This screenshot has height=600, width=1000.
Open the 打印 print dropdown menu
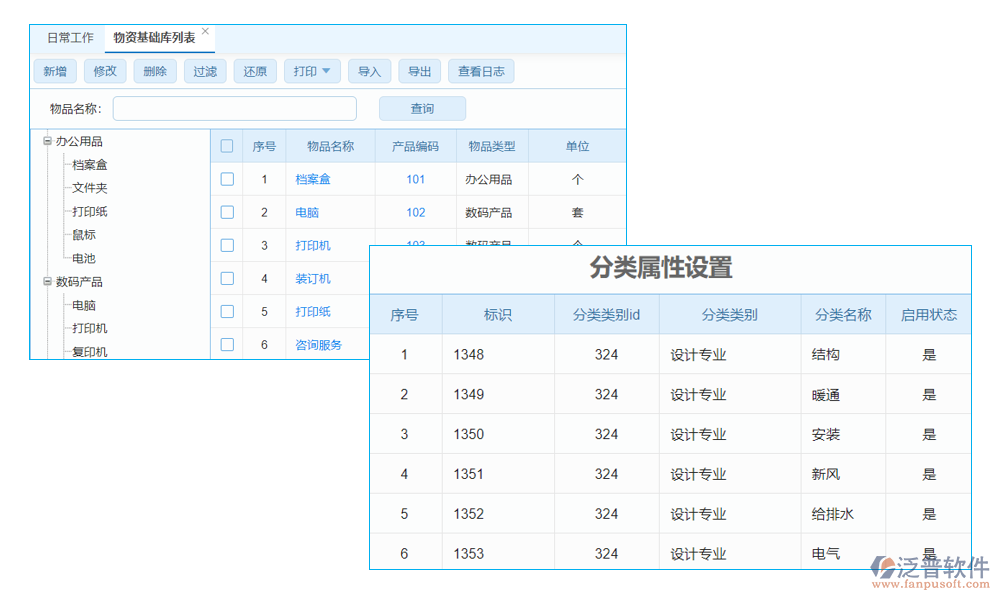pyautogui.click(x=312, y=71)
